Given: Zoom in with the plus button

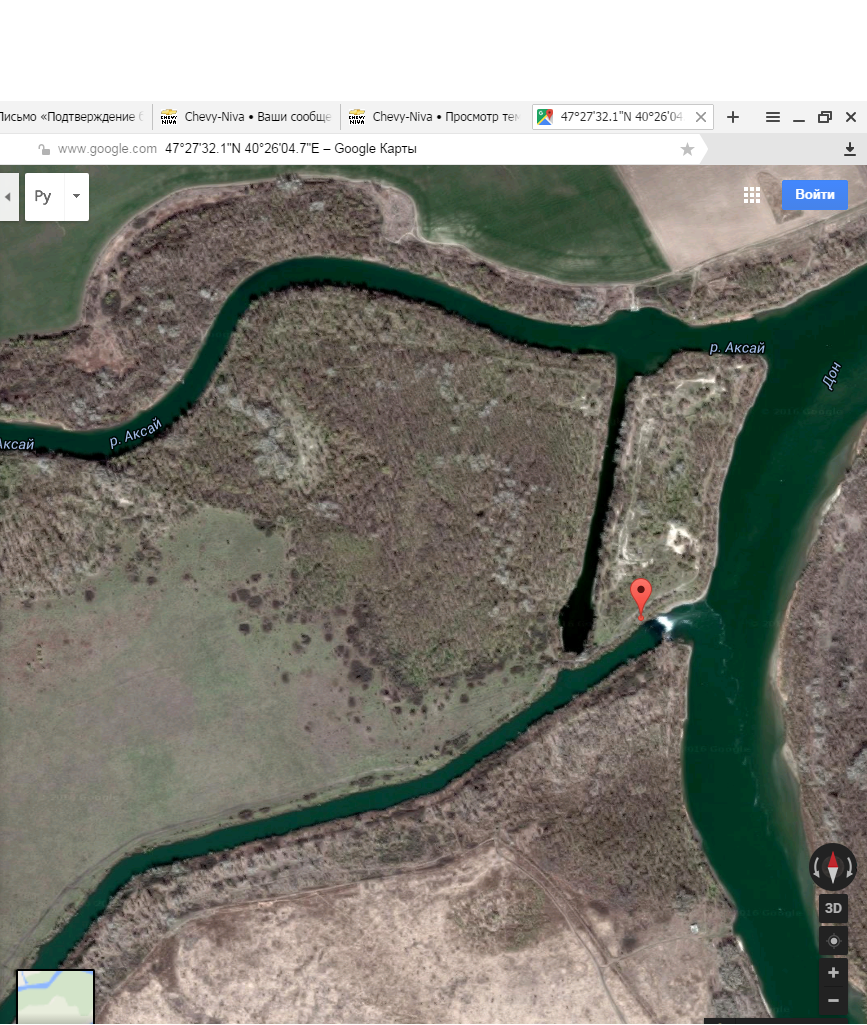Looking at the screenshot, I should pos(833,972).
